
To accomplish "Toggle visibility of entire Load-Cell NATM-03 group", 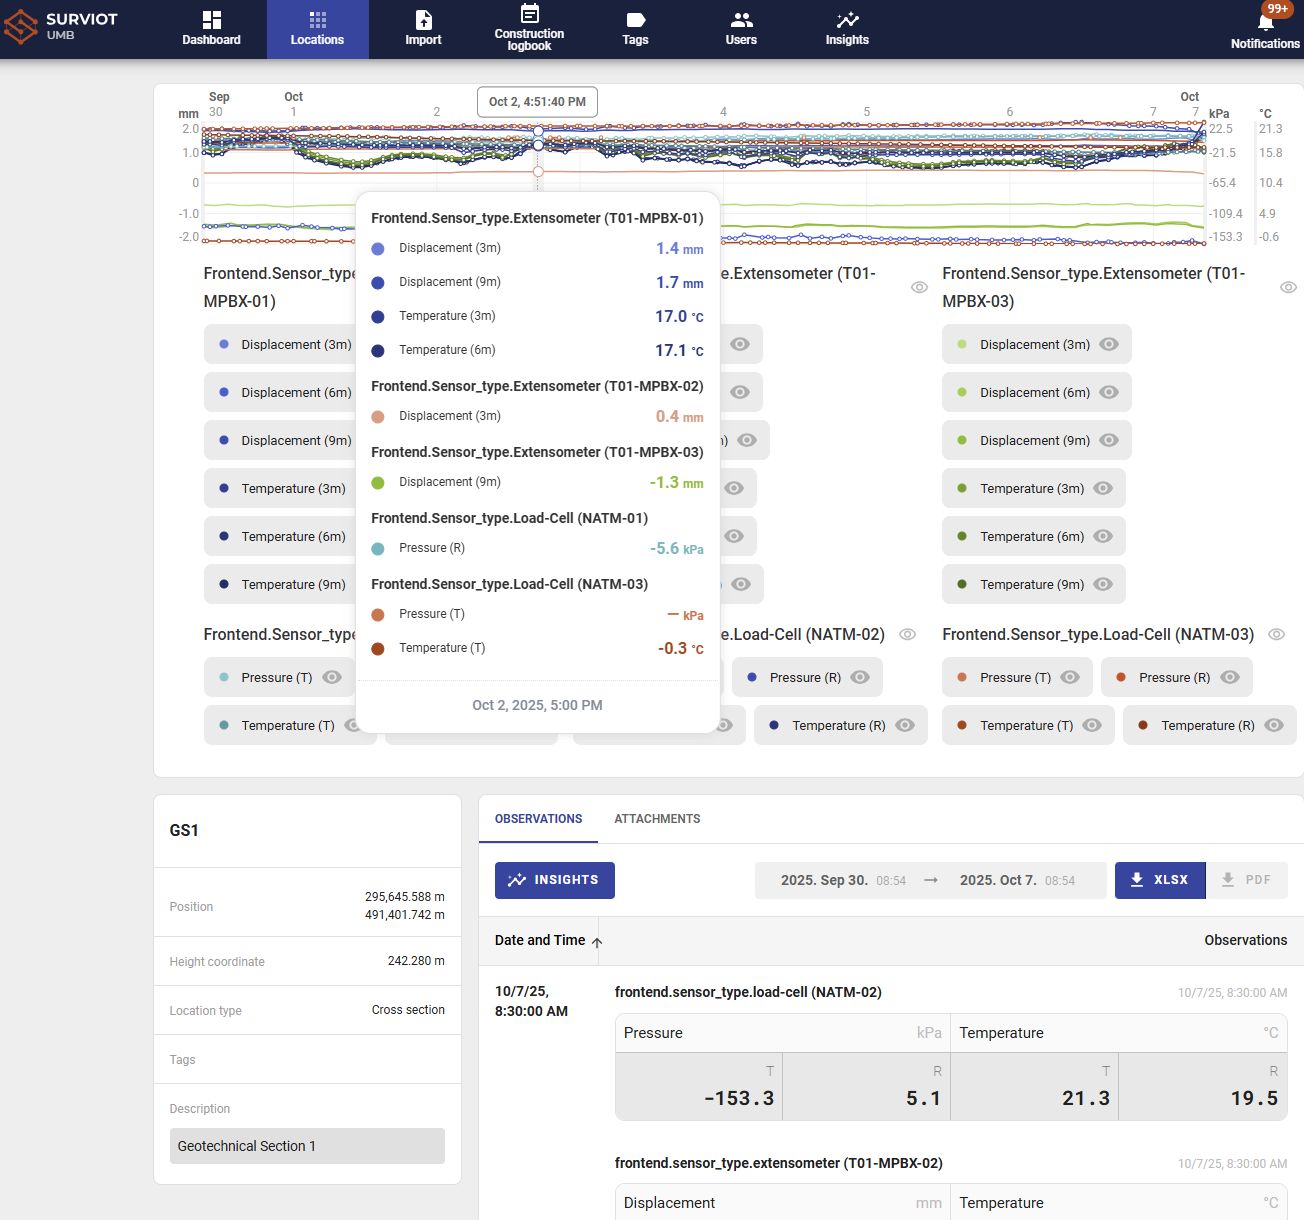I will 1276,634.
